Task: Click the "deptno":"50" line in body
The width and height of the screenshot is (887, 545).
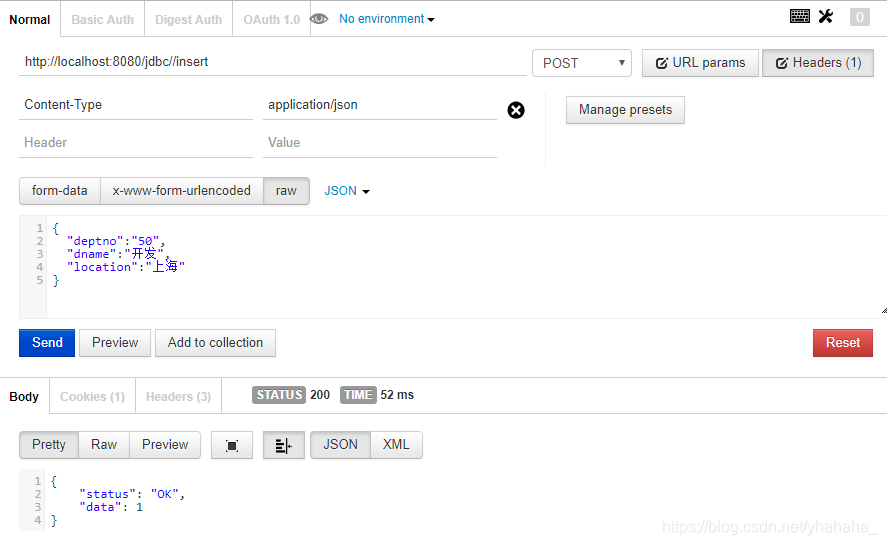Action: coord(115,241)
